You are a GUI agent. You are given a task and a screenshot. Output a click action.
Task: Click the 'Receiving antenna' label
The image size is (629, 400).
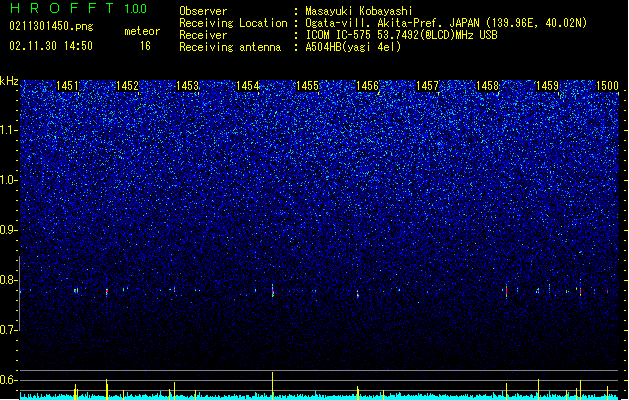230,47
